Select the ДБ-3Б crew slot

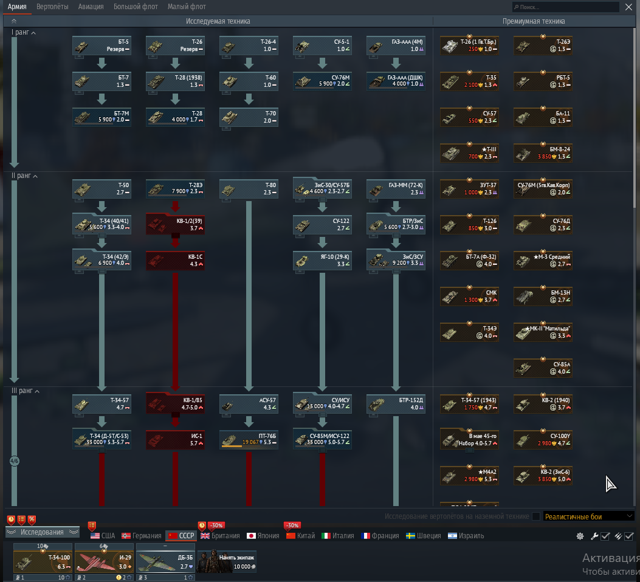click(165, 562)
